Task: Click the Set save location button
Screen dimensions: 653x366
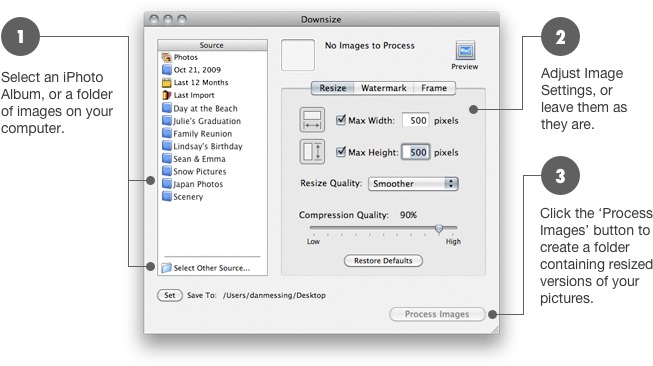Action: 169,295
